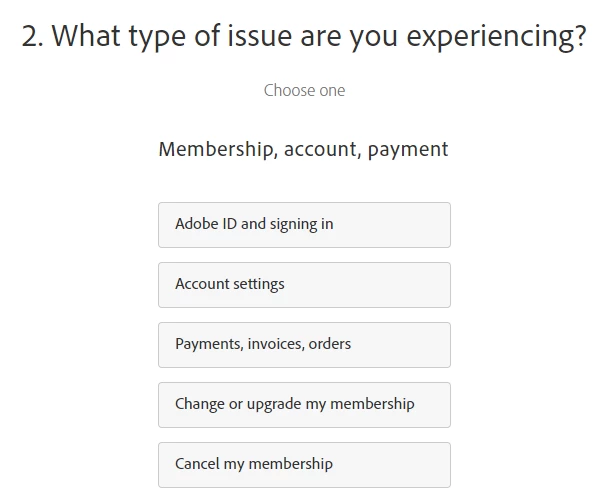Click the 'Adobe ID and signing in' label text
The image size is (604, 498).
[x=254, y=224]
